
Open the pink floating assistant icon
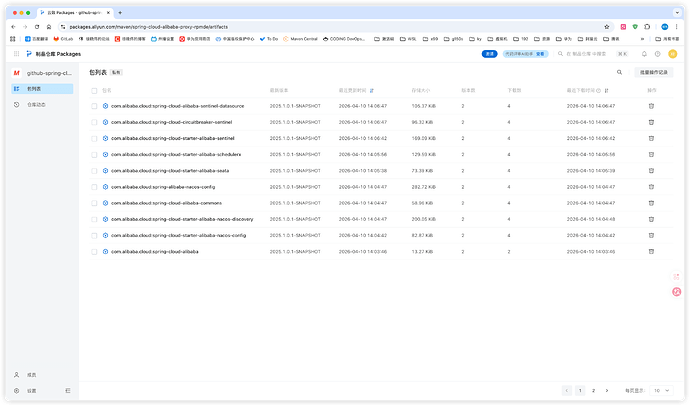tap(677, 291)
